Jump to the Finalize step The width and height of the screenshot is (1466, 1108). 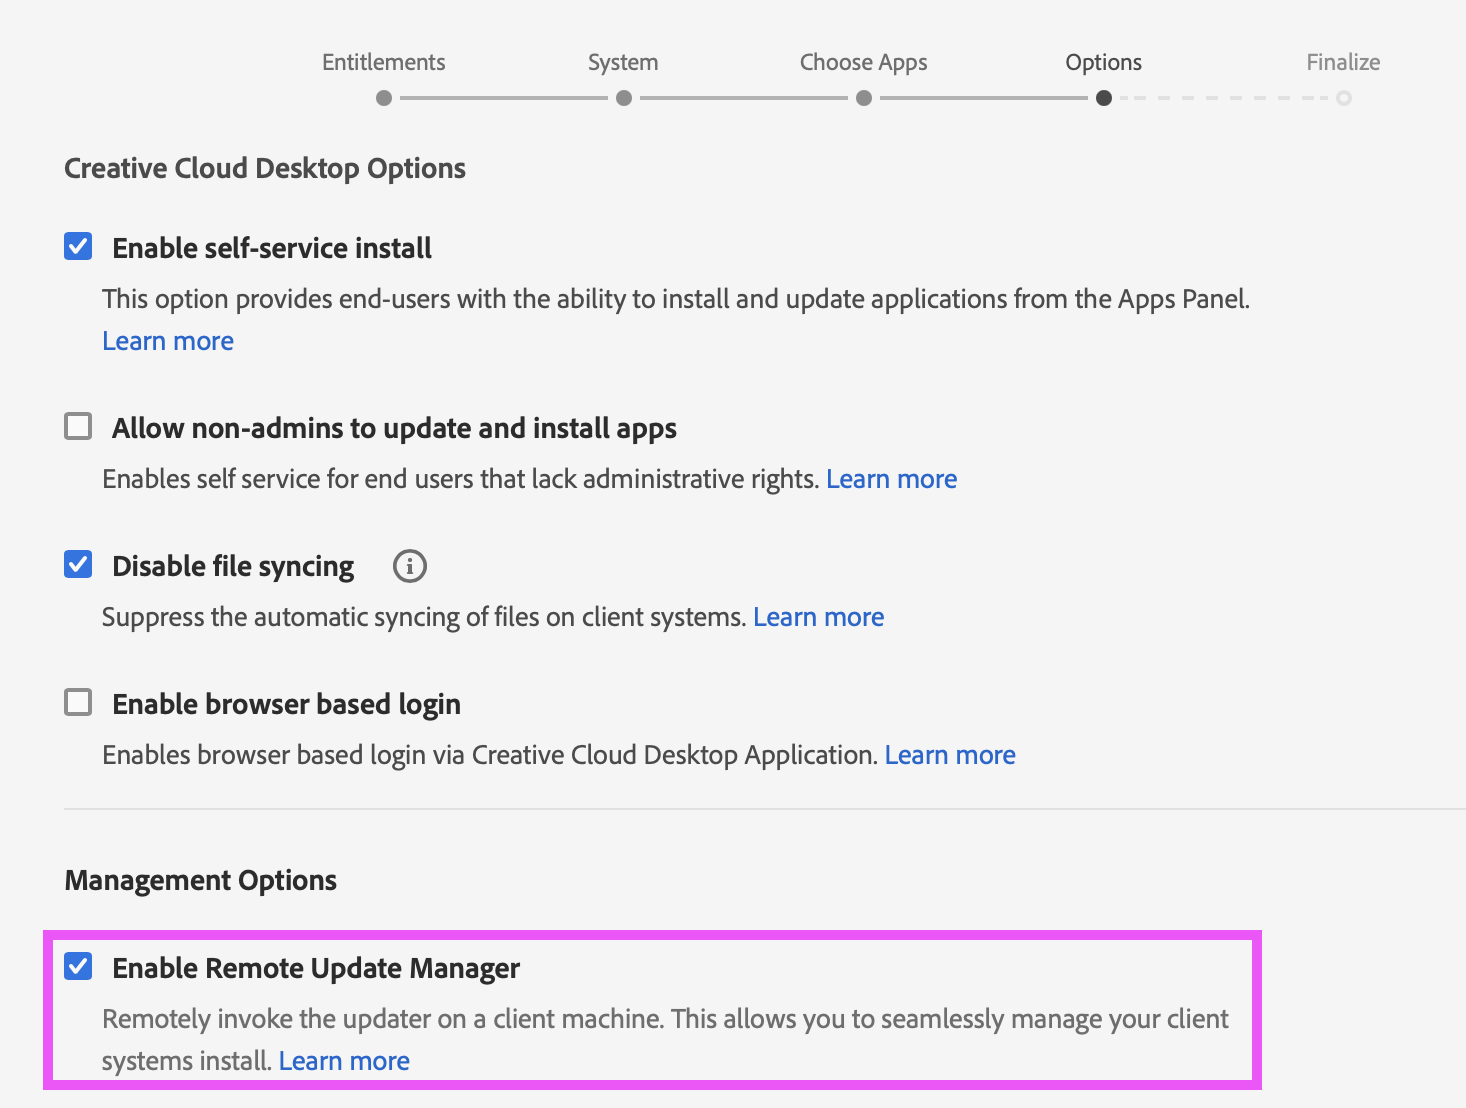point(1343,62)
